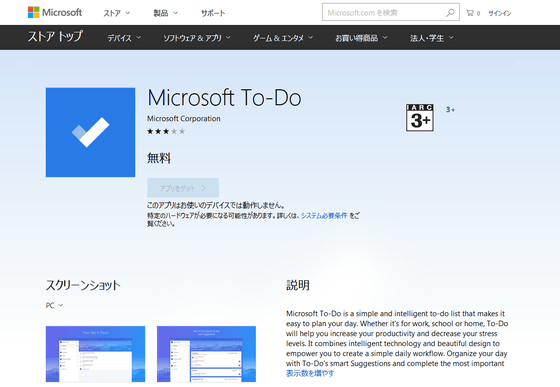Click the IARC 3+ rating badge
The image size is (560, 387).
click(x=420, y=117)
